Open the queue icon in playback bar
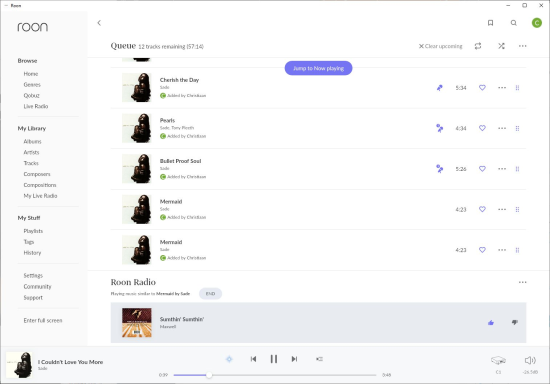This screenshot has height=384, width=550. point(319,359)
